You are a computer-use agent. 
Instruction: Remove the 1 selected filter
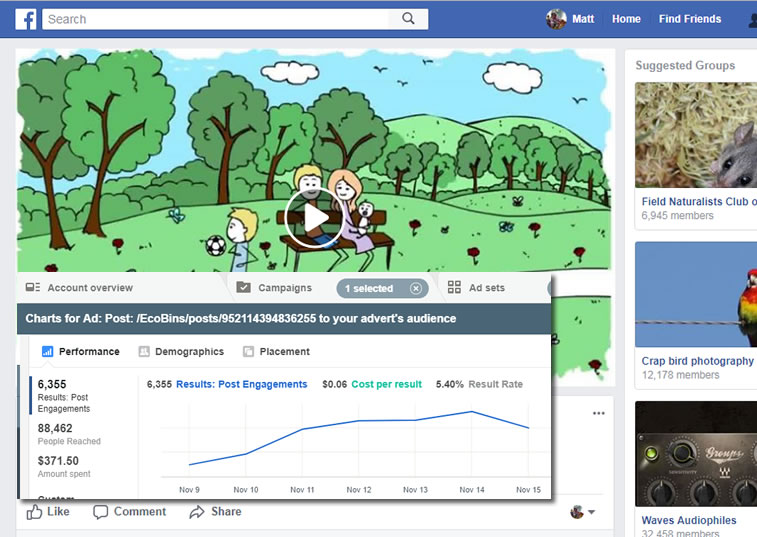click(416, 288)
